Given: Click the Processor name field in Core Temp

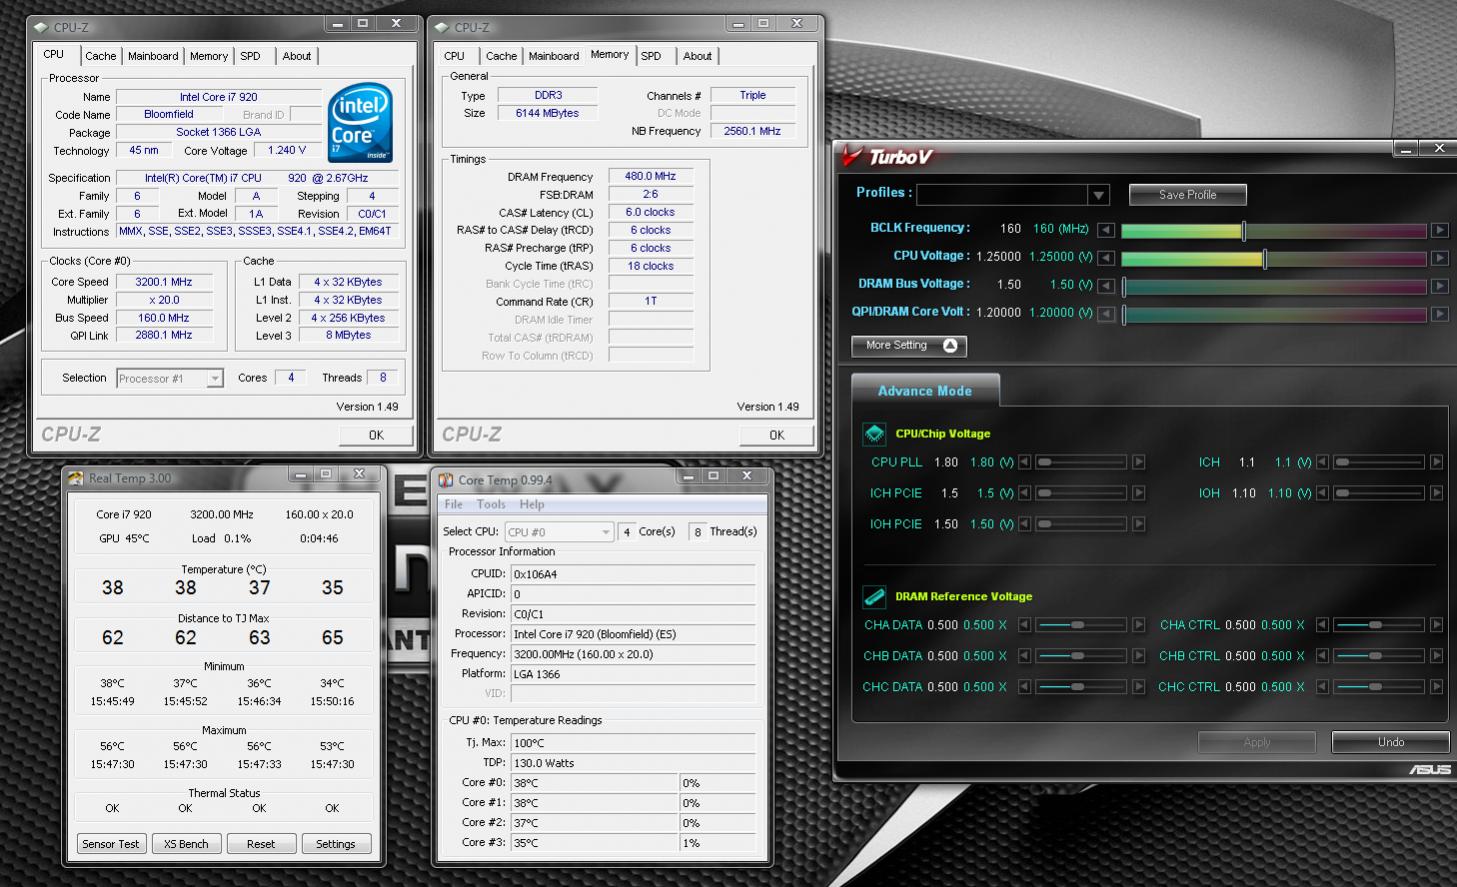Looking at the screenshot, I should pos(633,634).
